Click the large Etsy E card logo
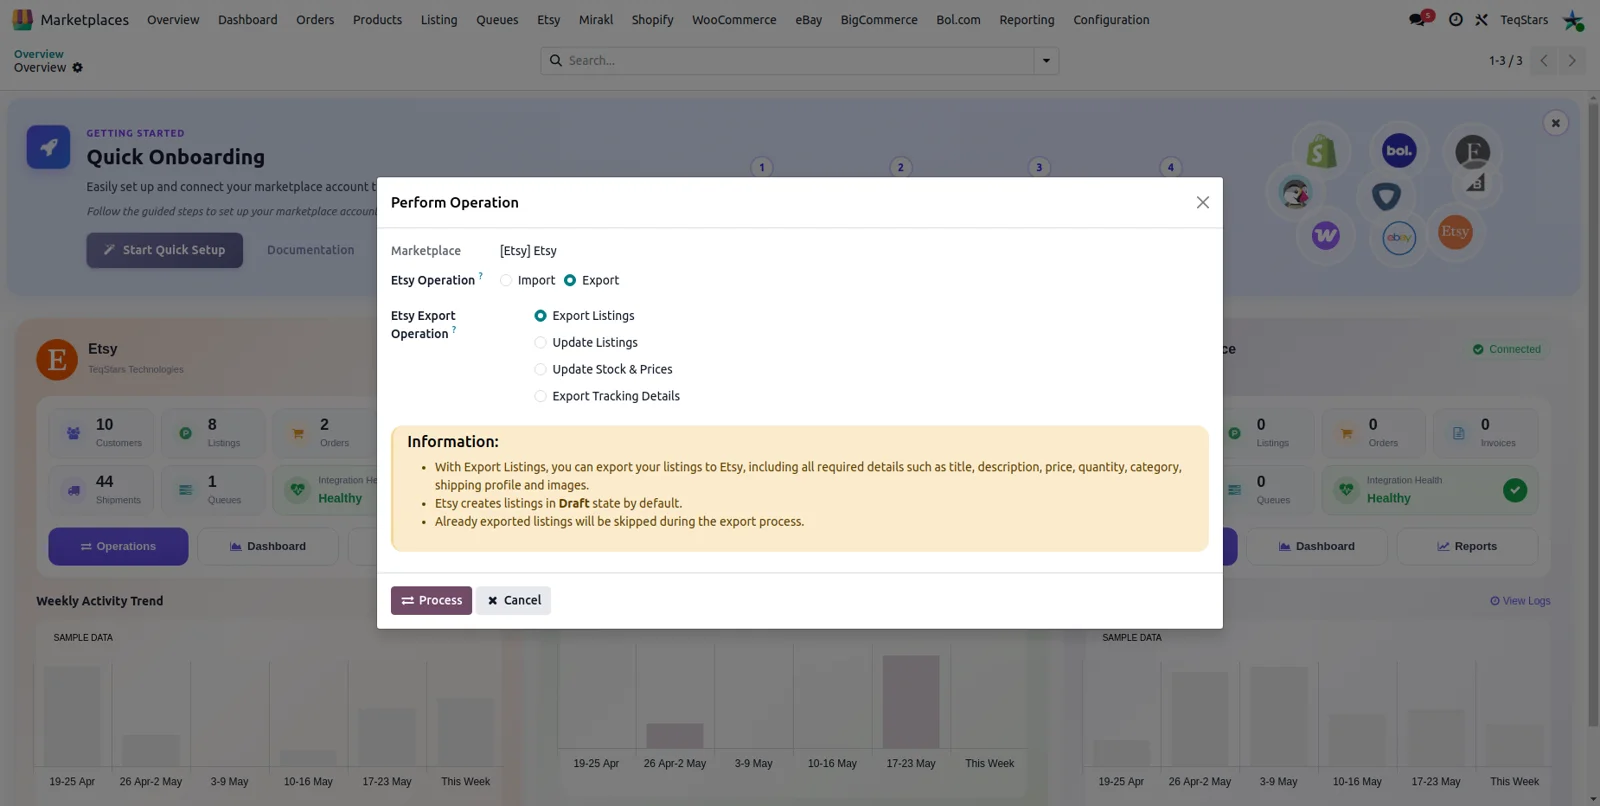1600x806 pixels. click(x=57, y=359)
